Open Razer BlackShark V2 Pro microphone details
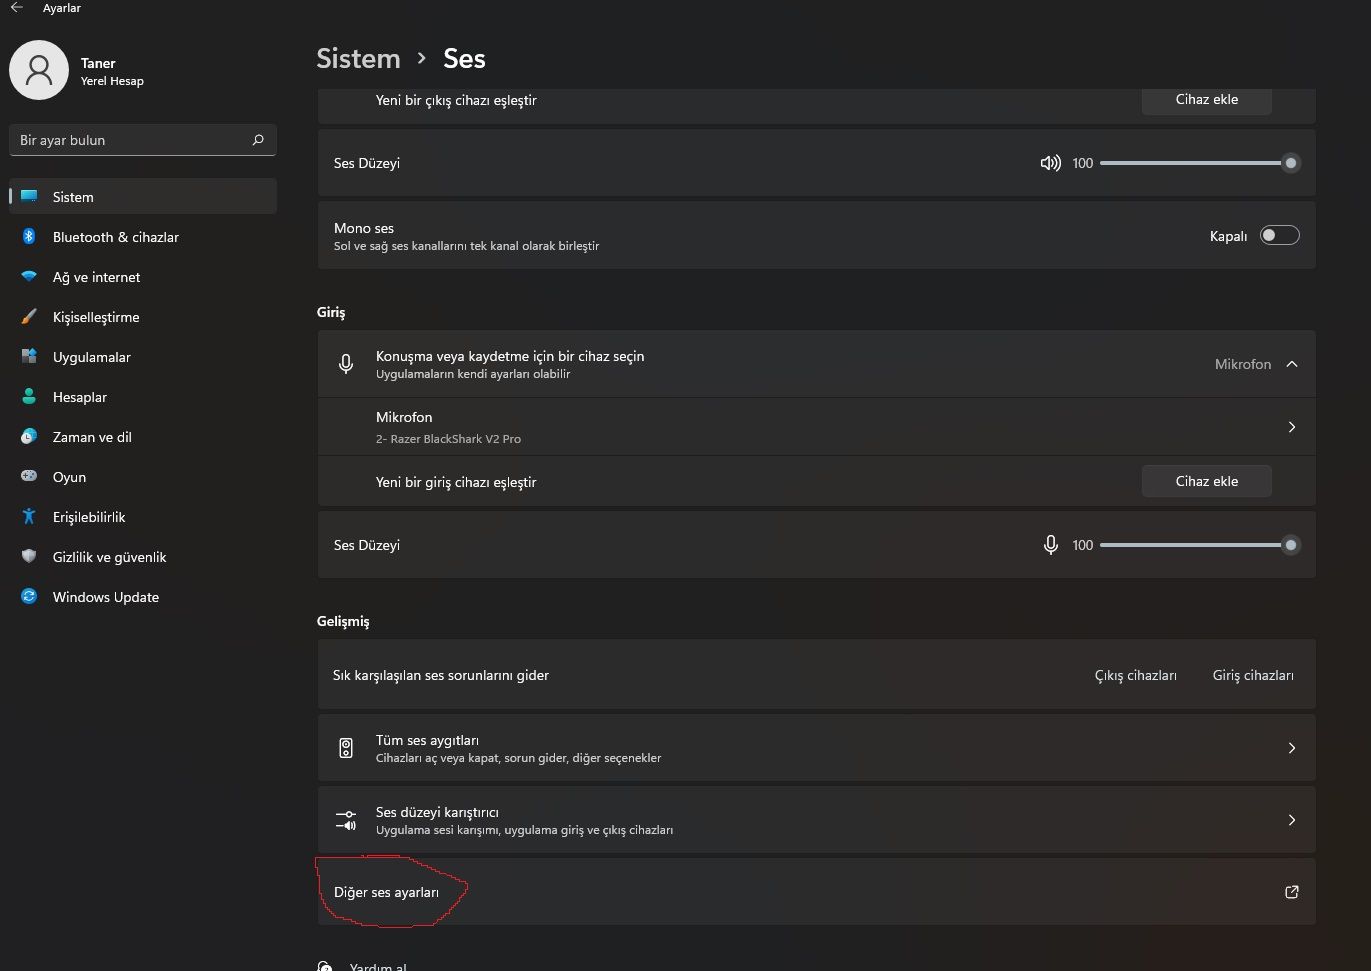Image resolution: width=1371 pixels, height=971 pixels. [1291, 427]
